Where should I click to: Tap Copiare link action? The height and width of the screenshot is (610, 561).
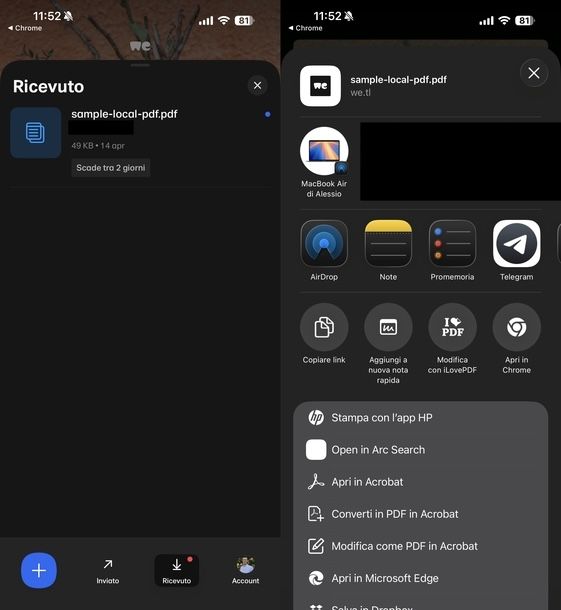[324, 334]
